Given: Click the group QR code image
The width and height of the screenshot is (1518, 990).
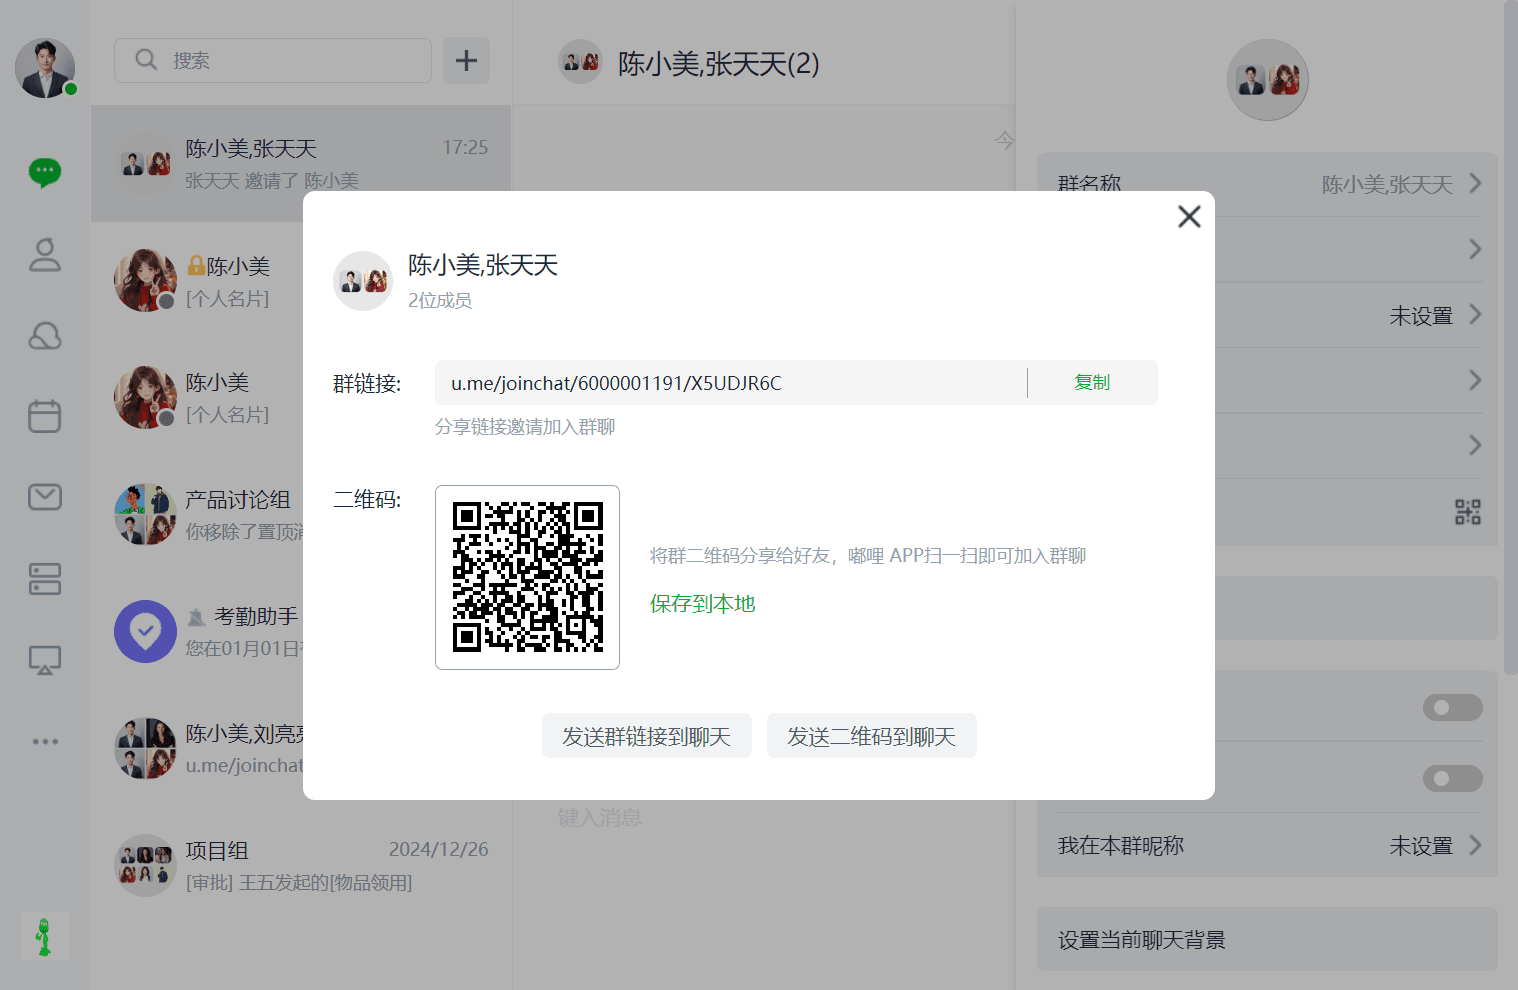Looking at the screenshot, I should tap(527, 577).
